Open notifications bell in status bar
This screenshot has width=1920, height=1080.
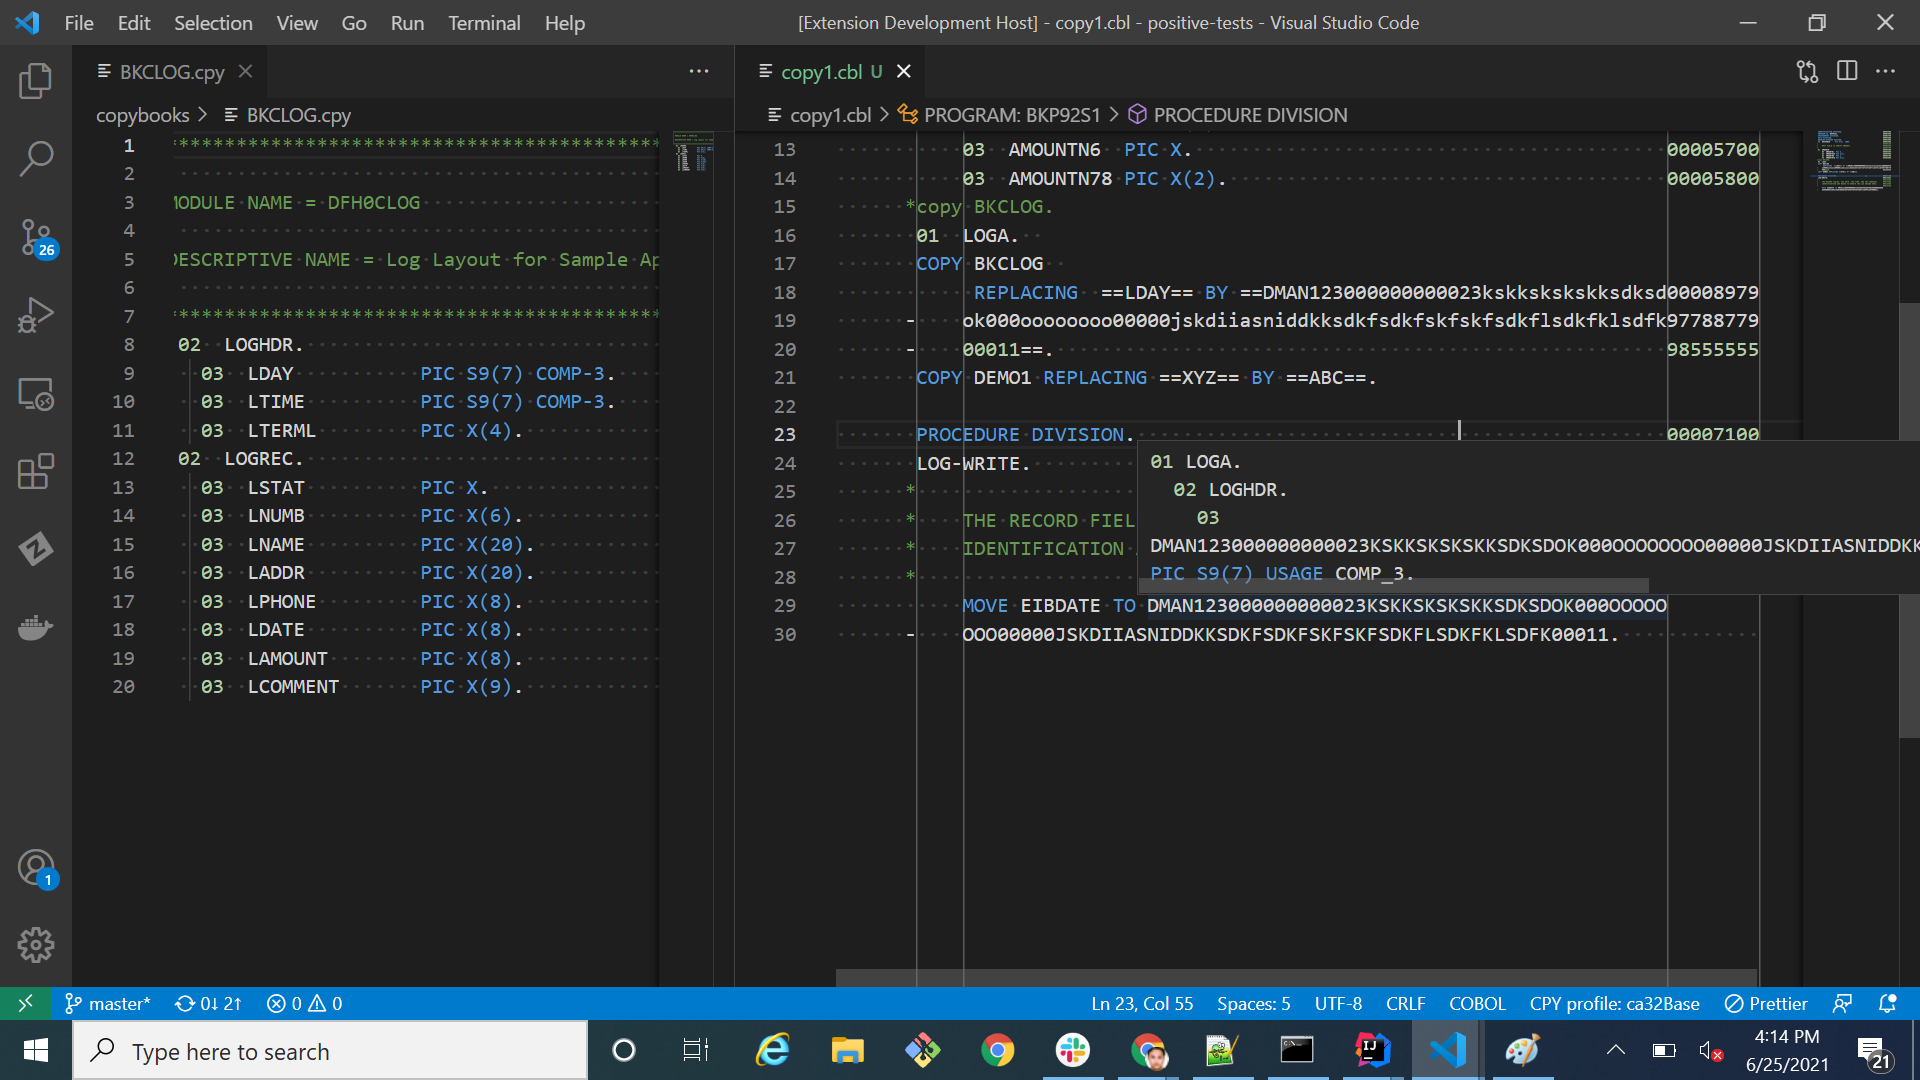[1888, 1003]
